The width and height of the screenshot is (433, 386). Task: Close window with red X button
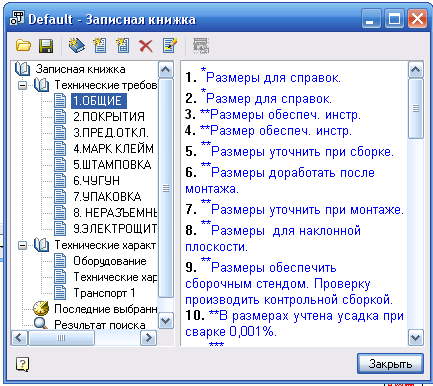pos(418,19)
